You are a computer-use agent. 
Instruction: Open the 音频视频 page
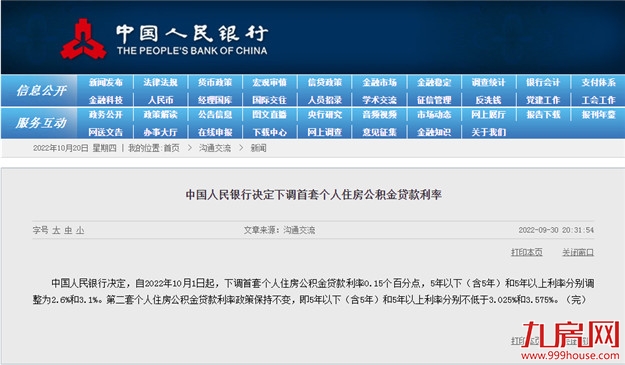(379, 115)
